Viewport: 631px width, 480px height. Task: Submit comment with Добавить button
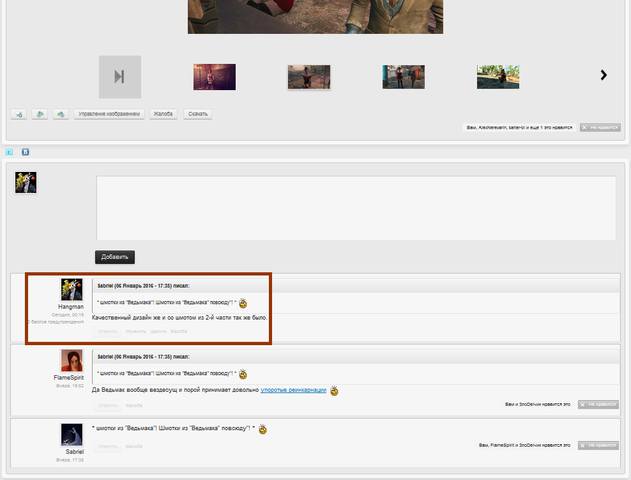[115, 257]
